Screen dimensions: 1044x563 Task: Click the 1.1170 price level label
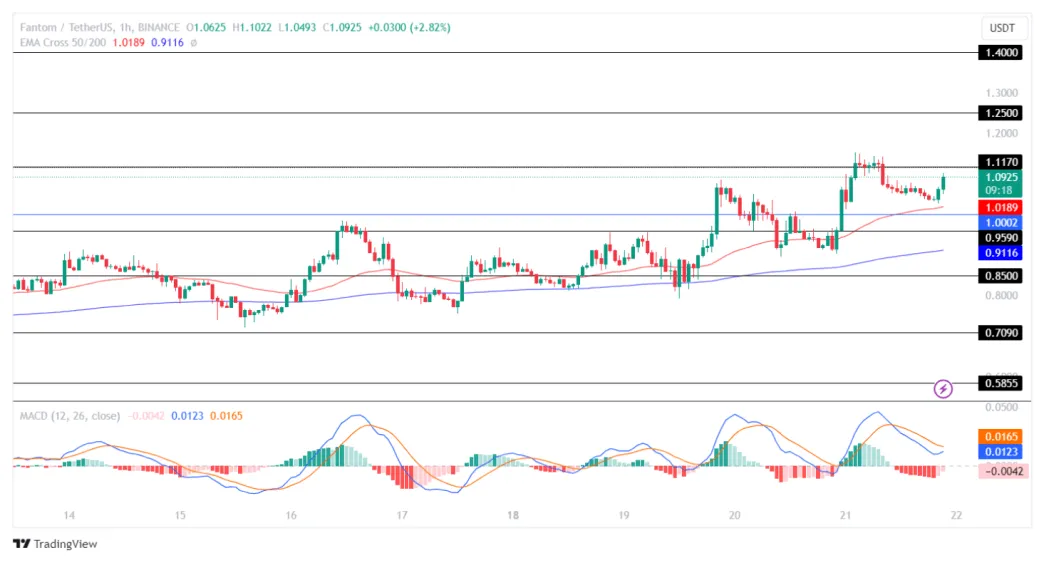coord(1001,162)
